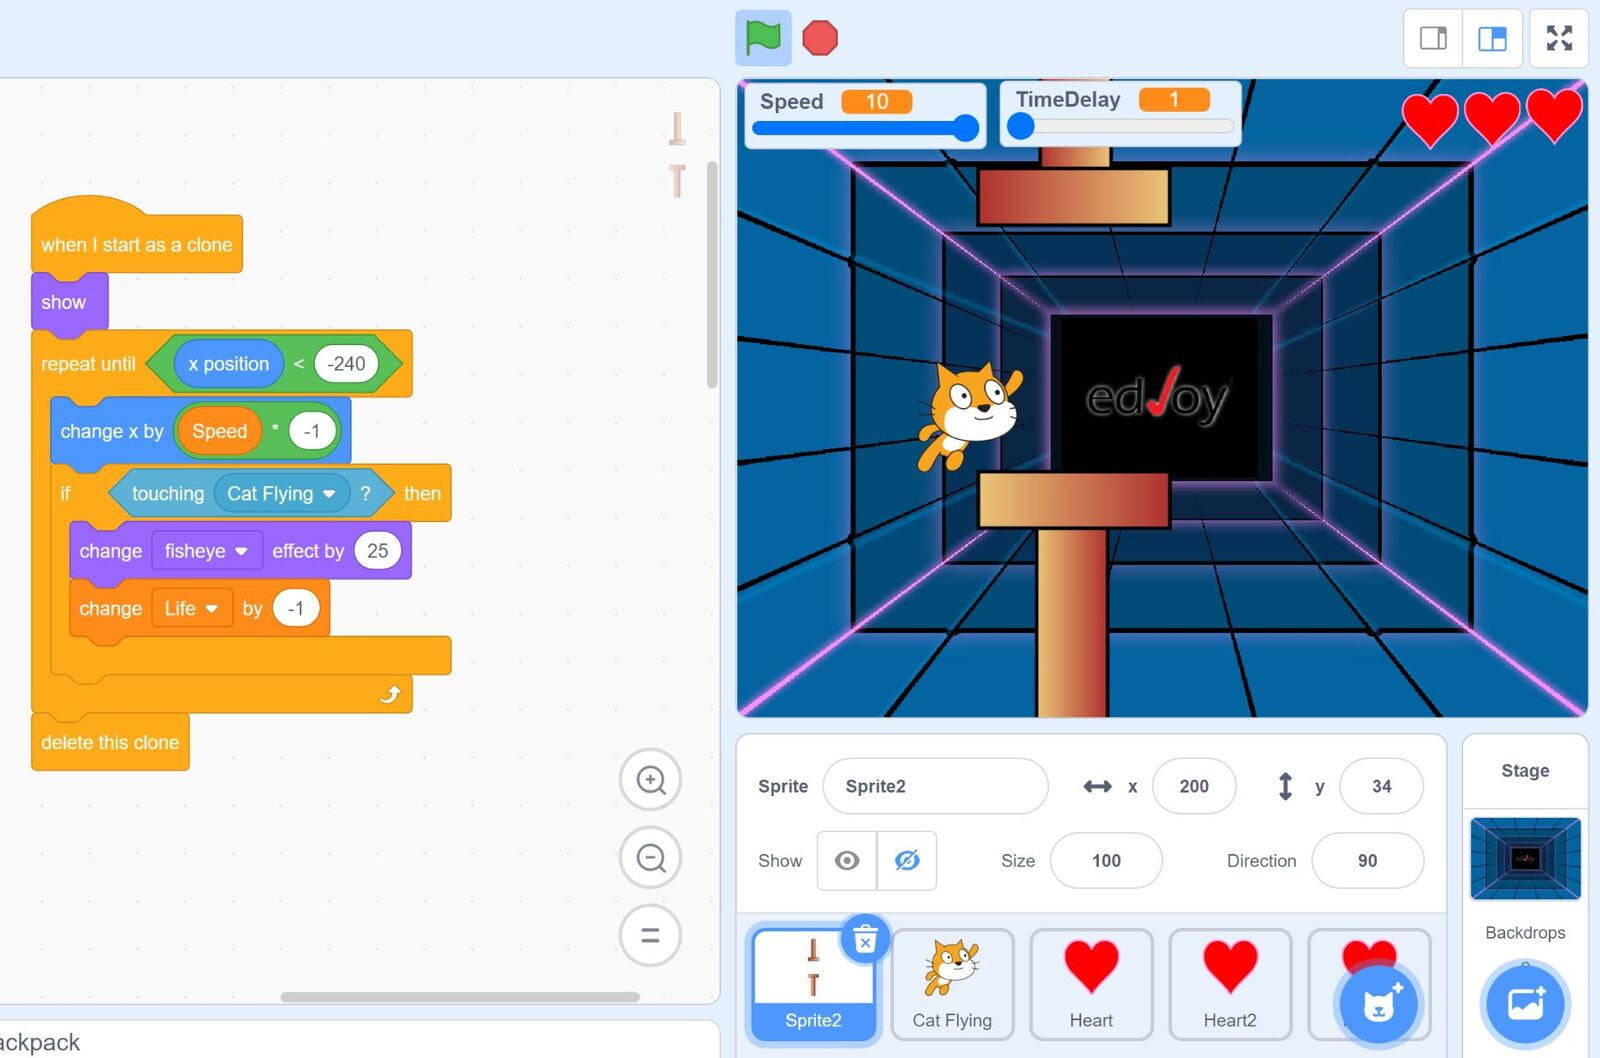Click the flying cat on stage
The image size is (1600, 1058).
click(x=968, y=415)
